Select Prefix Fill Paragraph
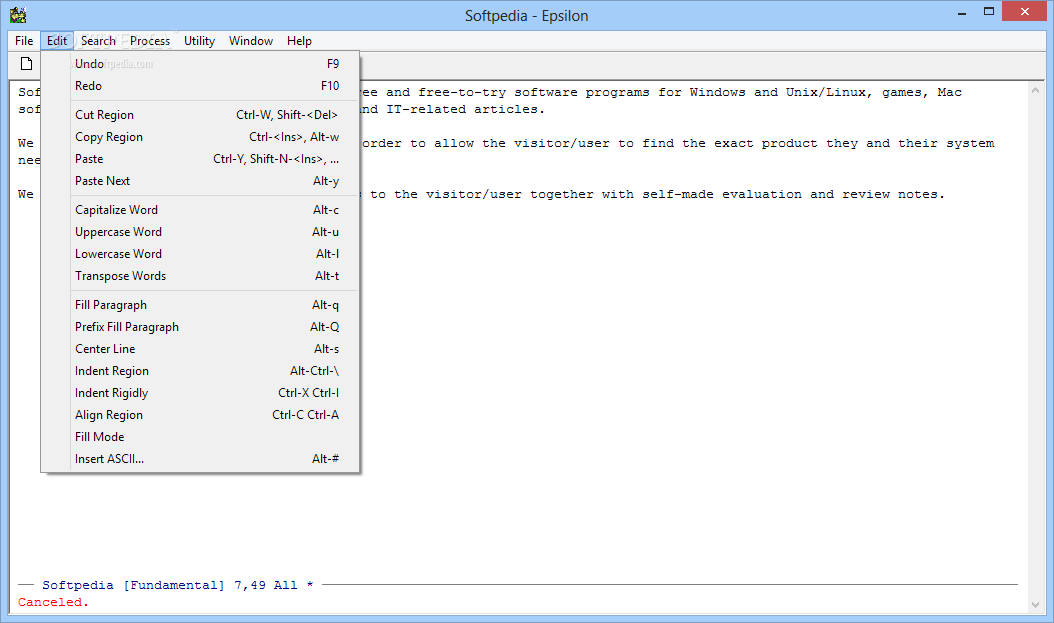This screenshot has height=623, width=1054. (x=200, y=327)
